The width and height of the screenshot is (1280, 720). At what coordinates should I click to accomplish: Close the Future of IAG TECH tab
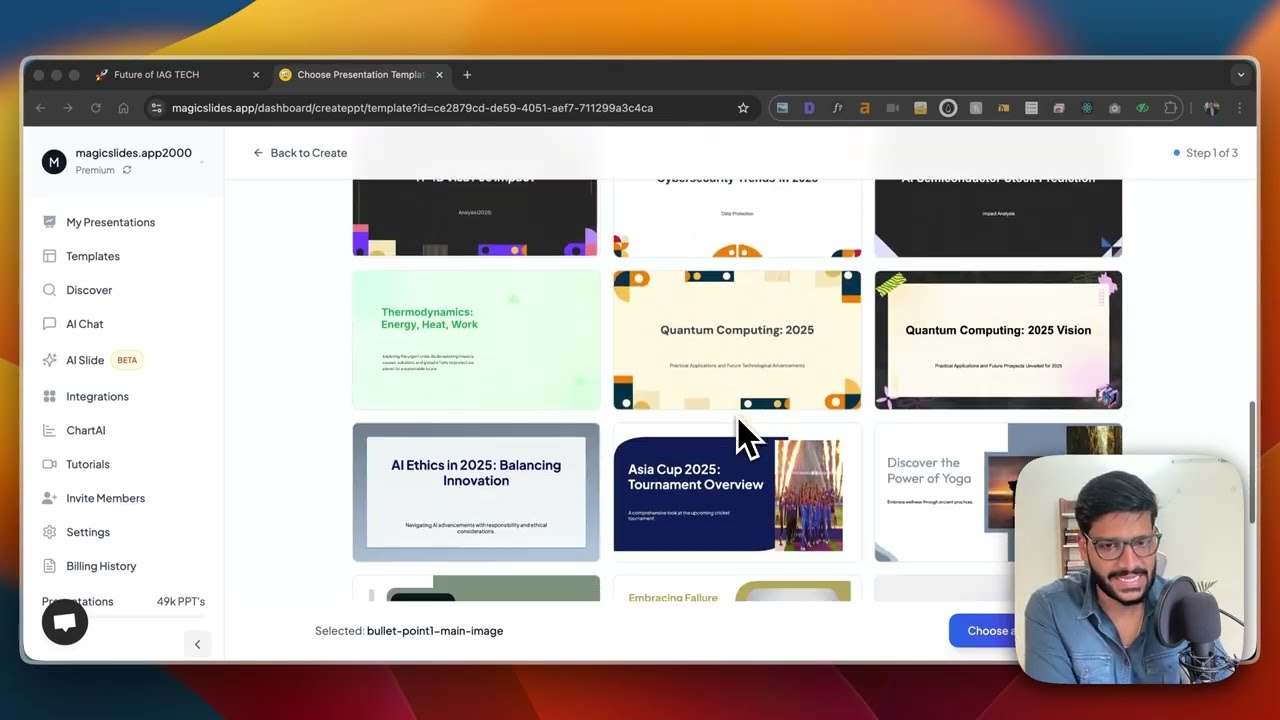[x=256, y=75]
